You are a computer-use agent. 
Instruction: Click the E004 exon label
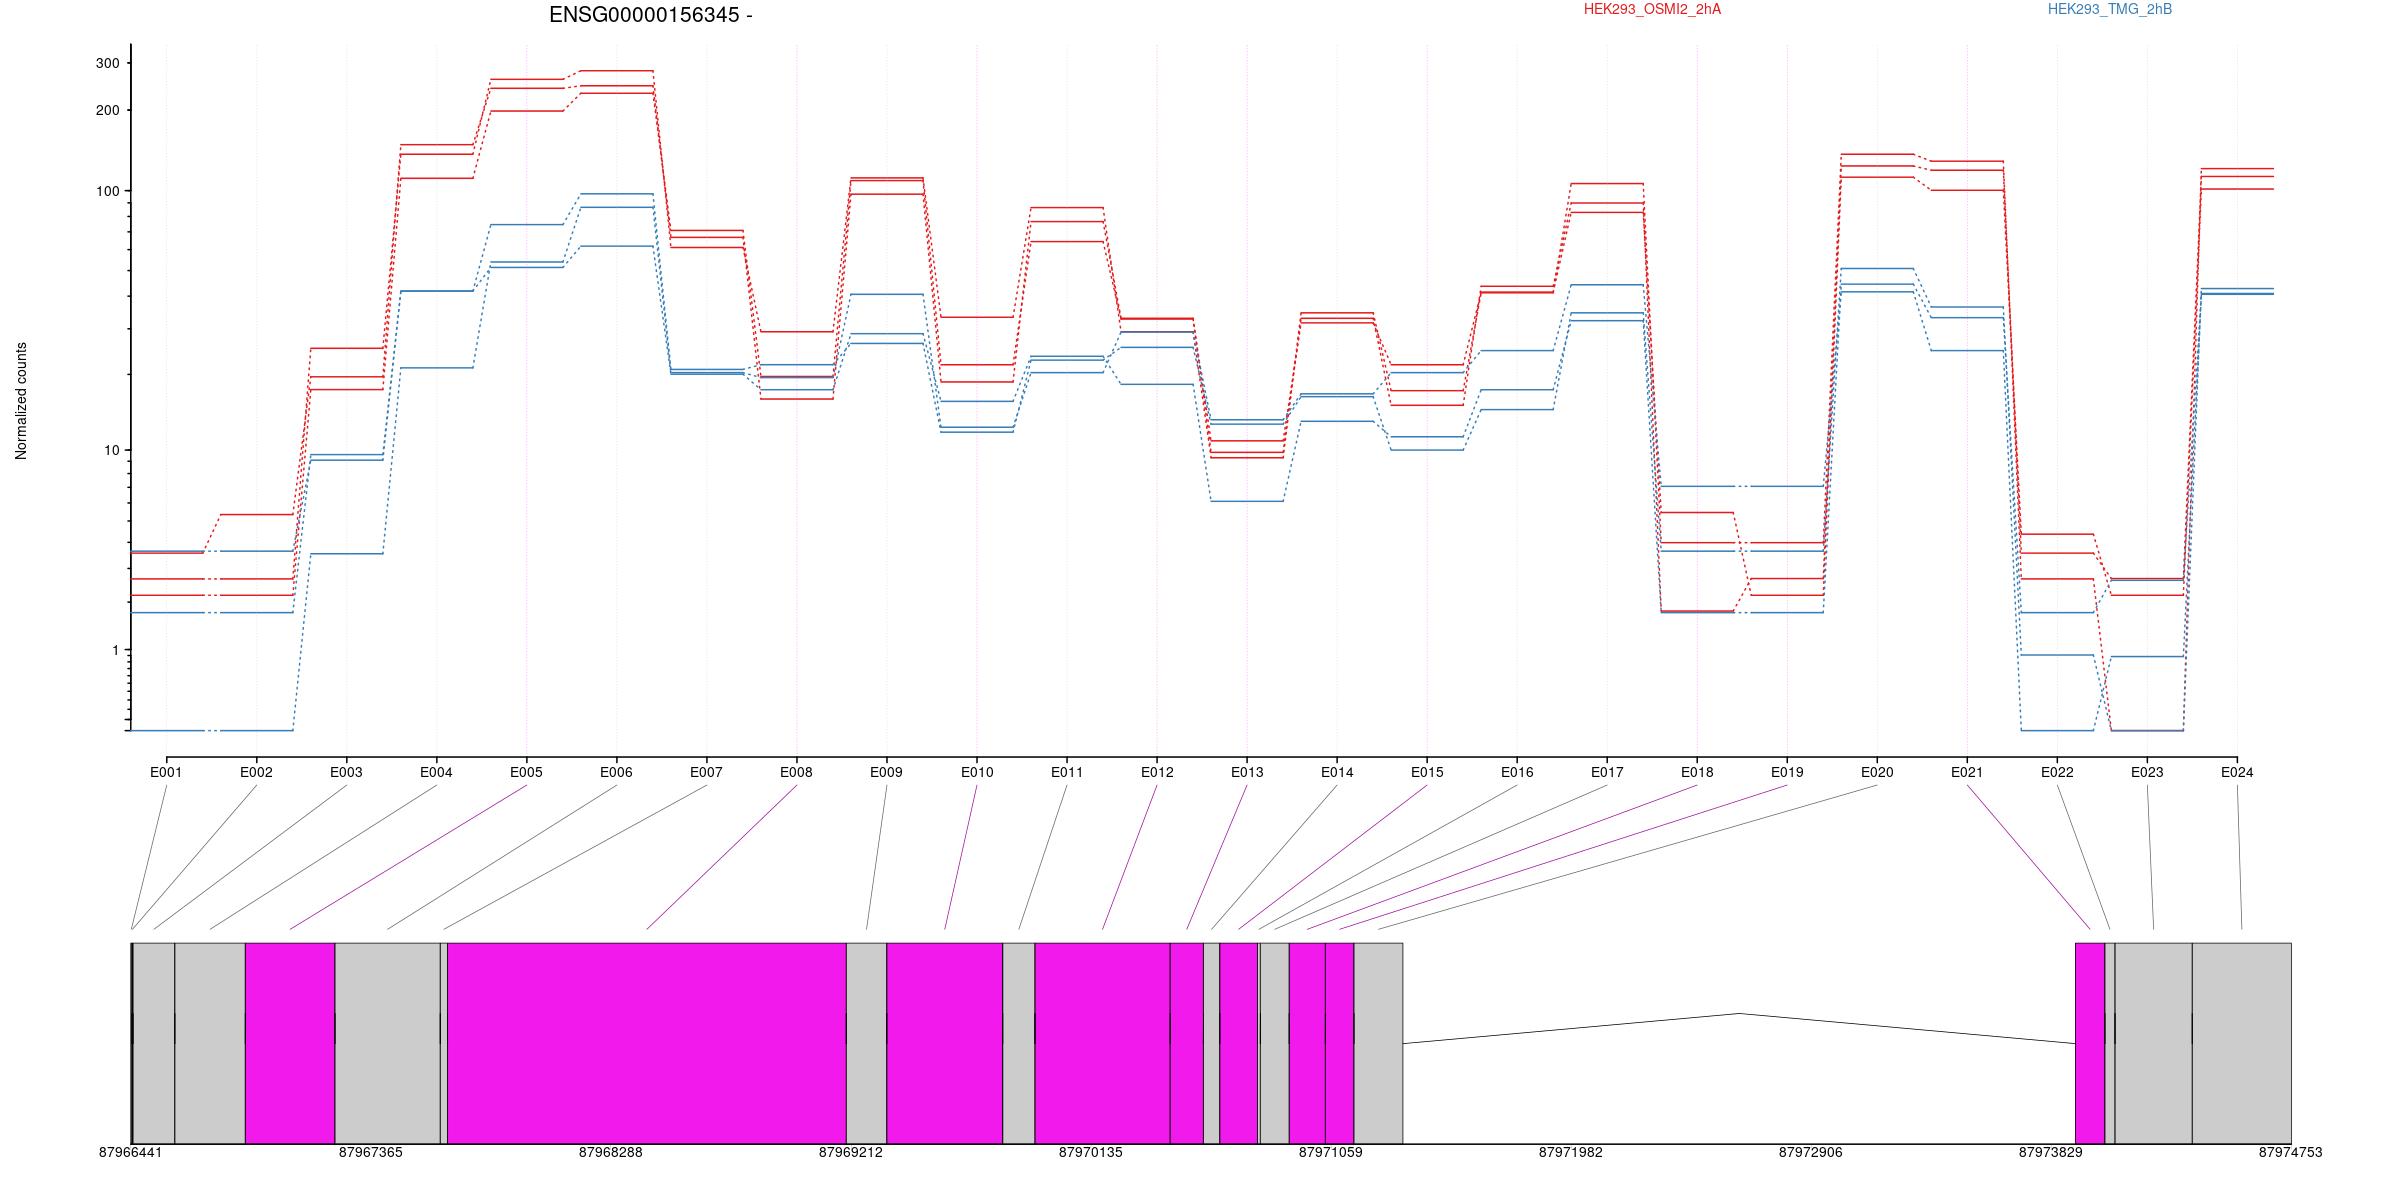pyautogui.click(x=436, y=772)
